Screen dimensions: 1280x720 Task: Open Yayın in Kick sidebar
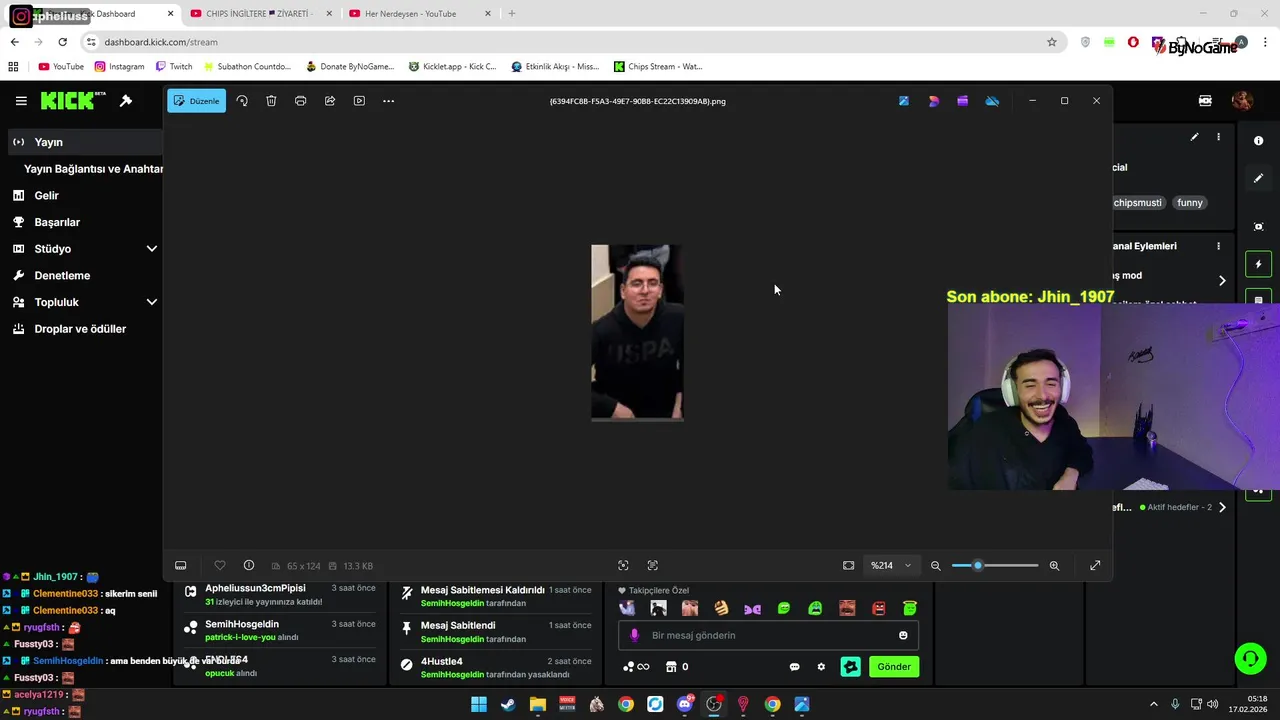pyautogui.click(x=85, y=142)
